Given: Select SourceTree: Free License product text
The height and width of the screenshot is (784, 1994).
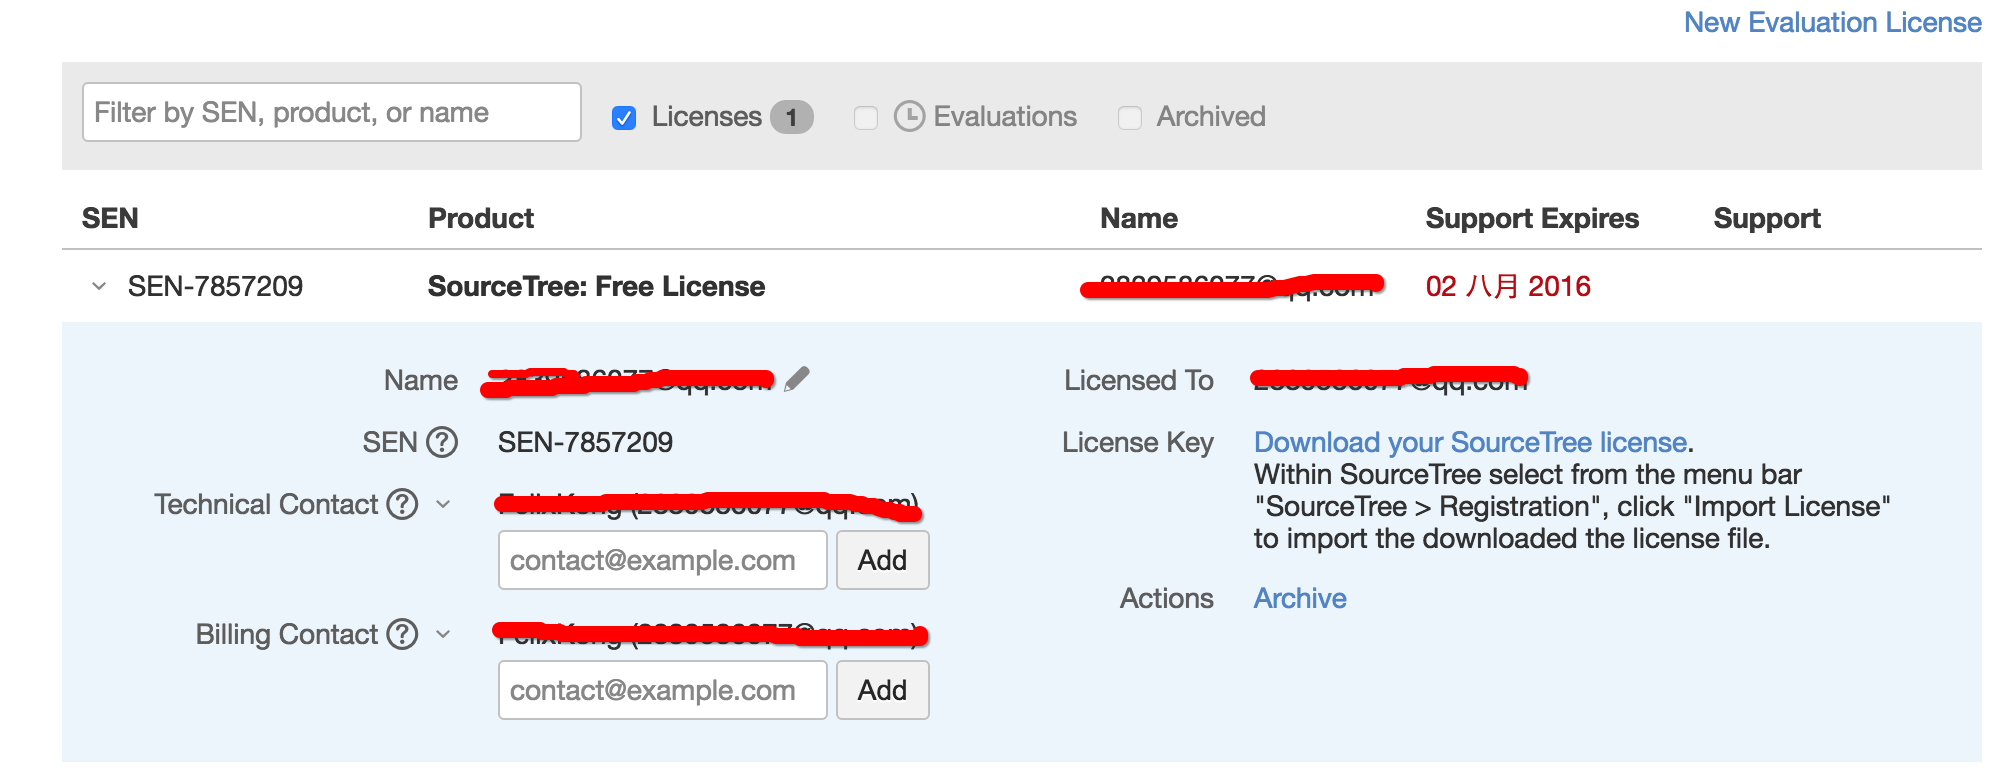Looking at the screenshot, I should tap(596, 286).
